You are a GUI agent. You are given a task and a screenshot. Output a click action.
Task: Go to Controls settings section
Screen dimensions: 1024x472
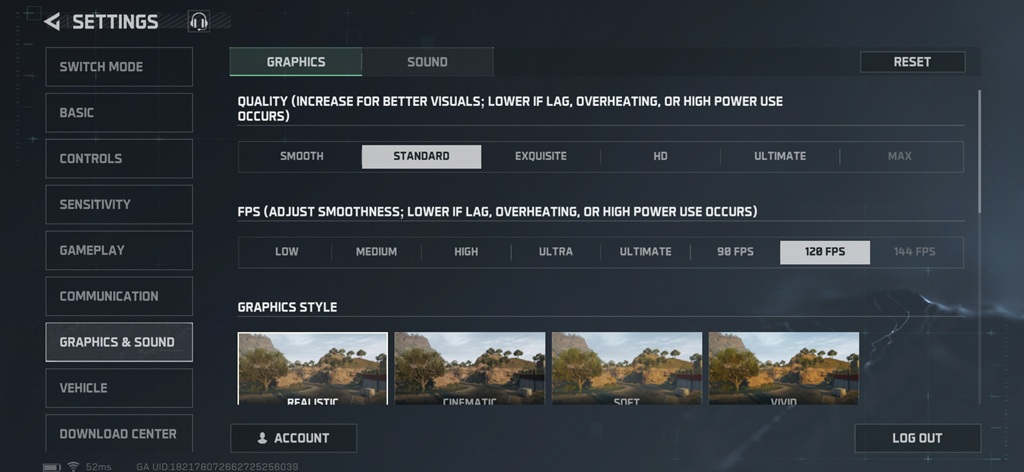click(x=119, y=159)
